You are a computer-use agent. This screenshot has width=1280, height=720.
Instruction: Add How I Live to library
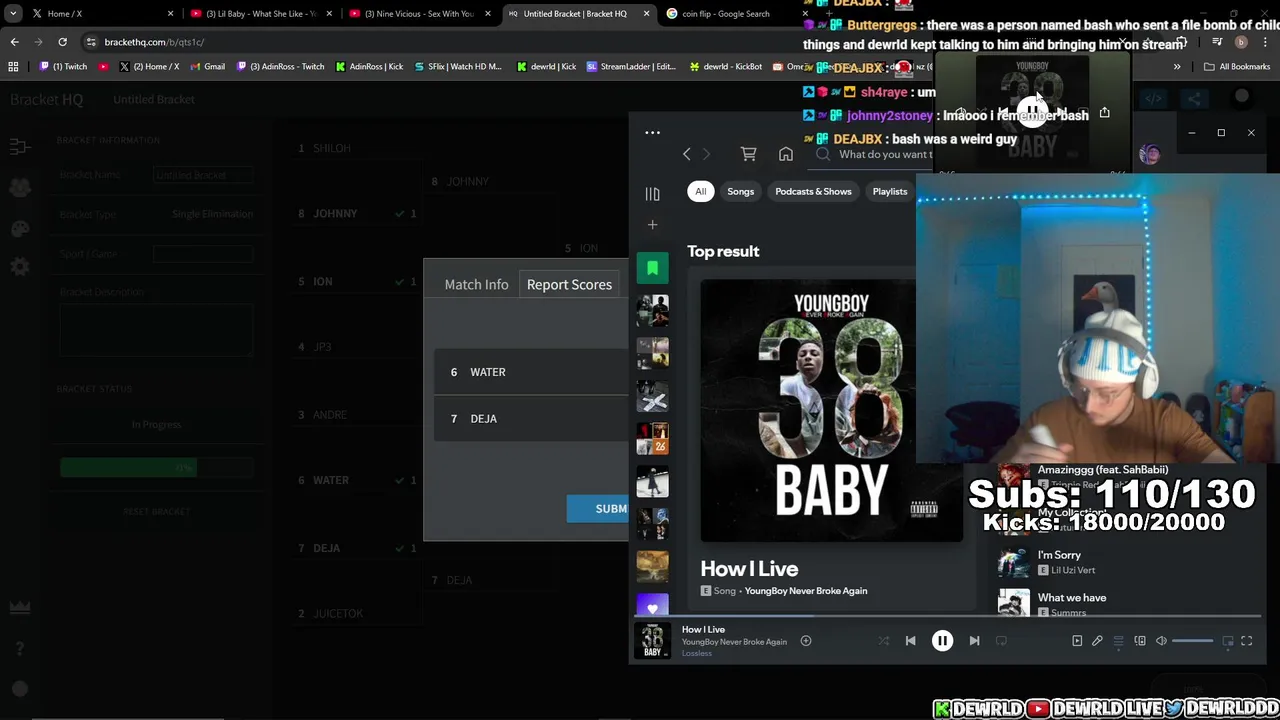coord(805,641)
